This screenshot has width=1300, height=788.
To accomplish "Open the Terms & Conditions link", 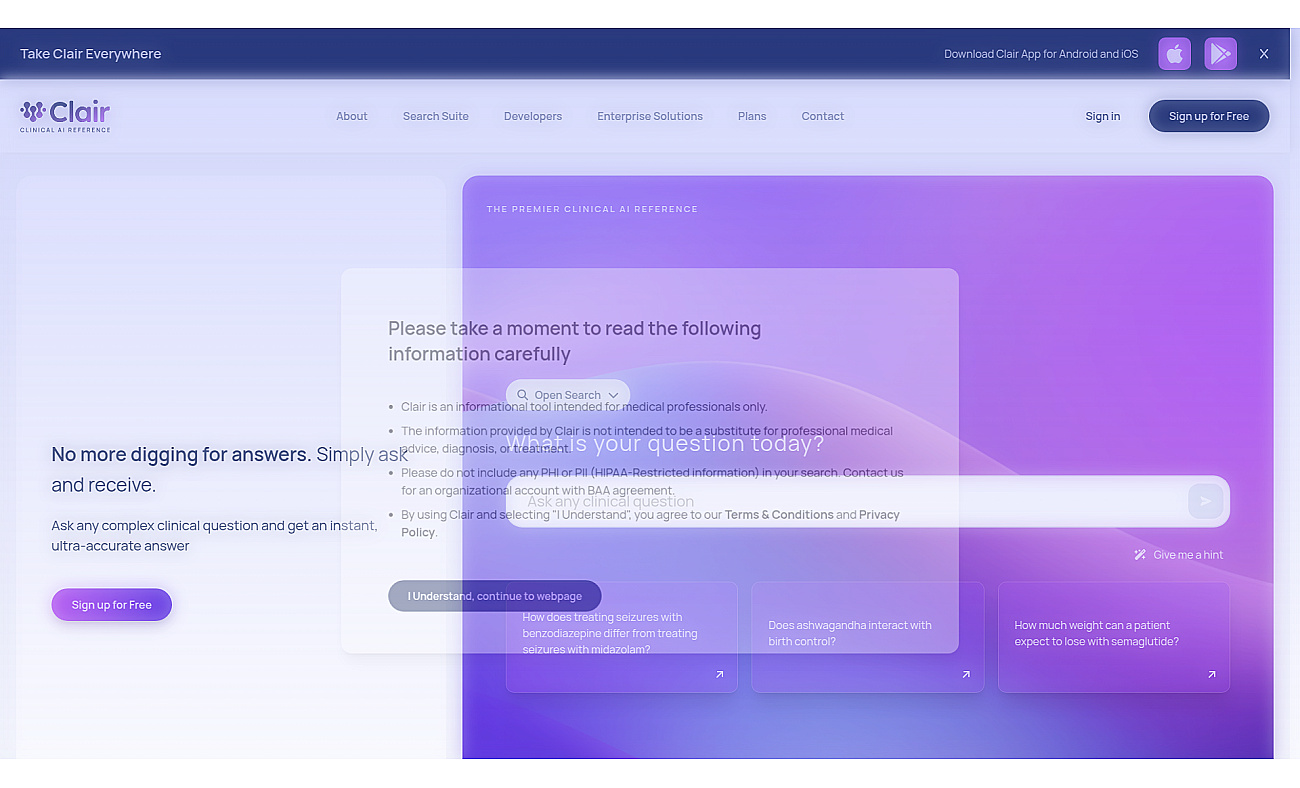I will click(779, 515).
